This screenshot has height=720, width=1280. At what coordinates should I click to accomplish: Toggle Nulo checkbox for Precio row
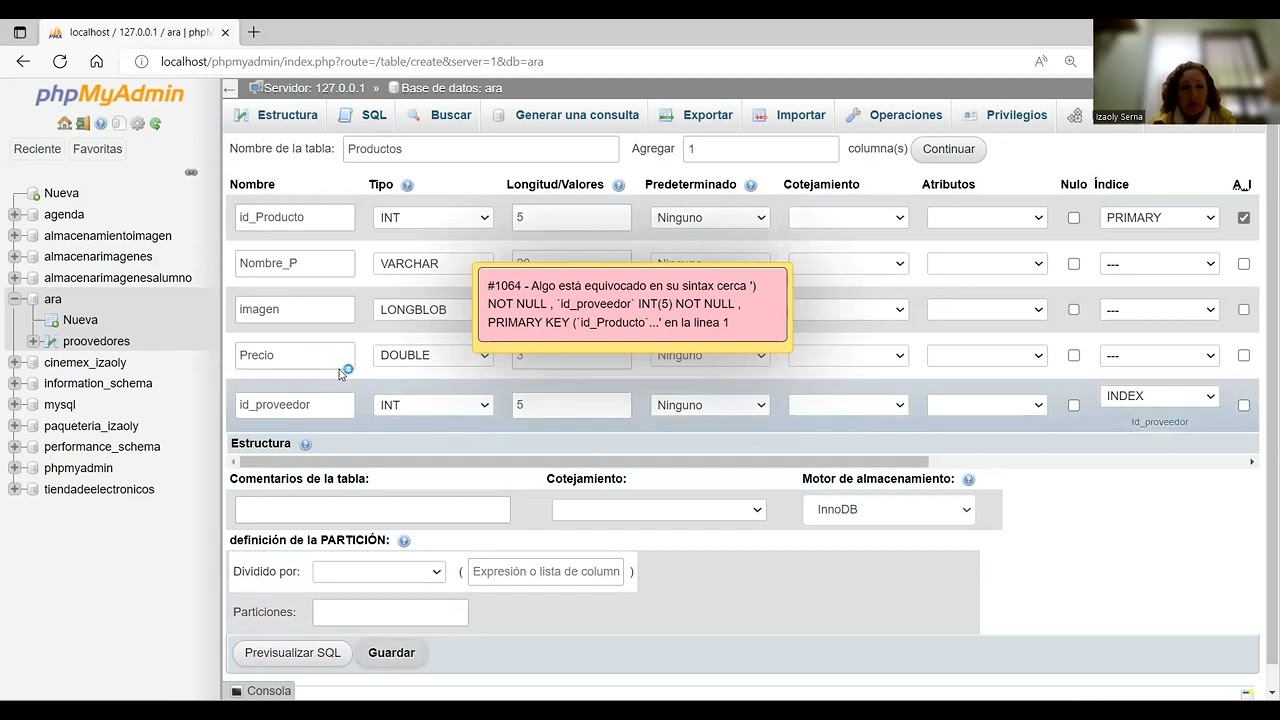(1074, 356)
